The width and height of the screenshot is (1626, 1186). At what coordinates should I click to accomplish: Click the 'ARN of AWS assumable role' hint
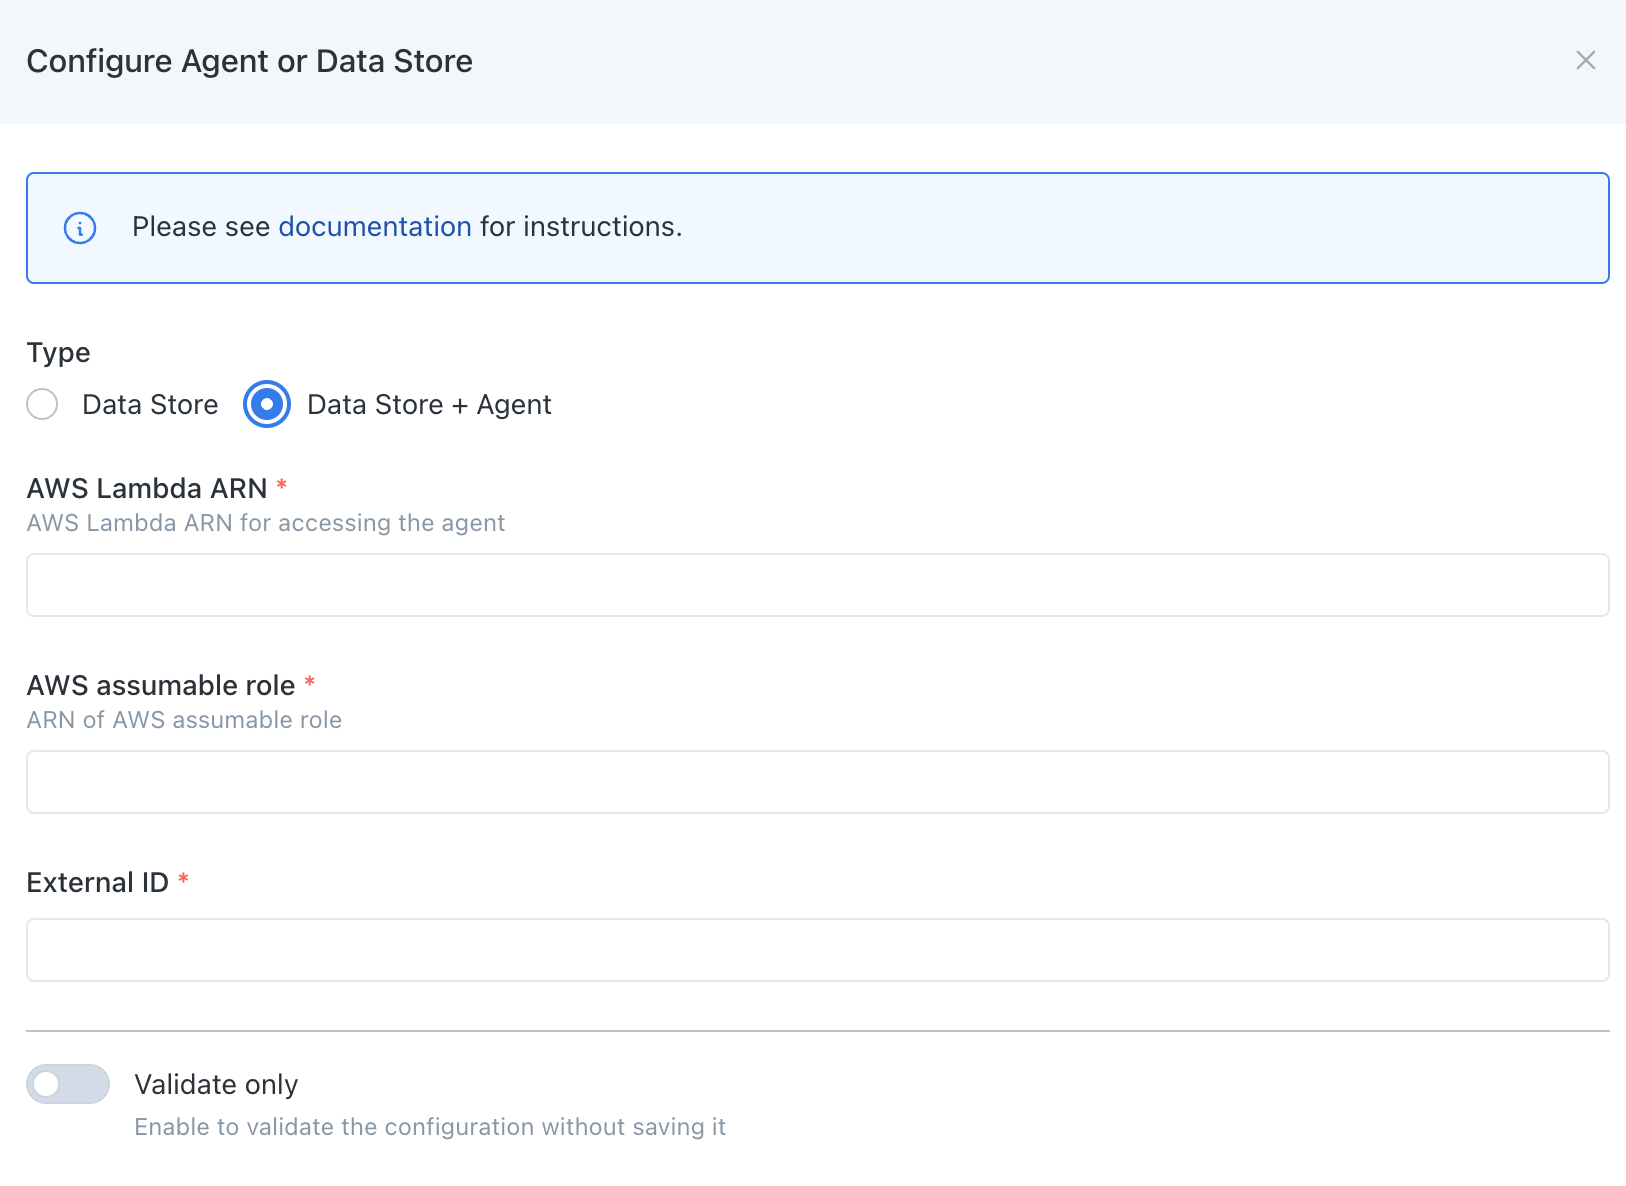click(x=184, y=720)
